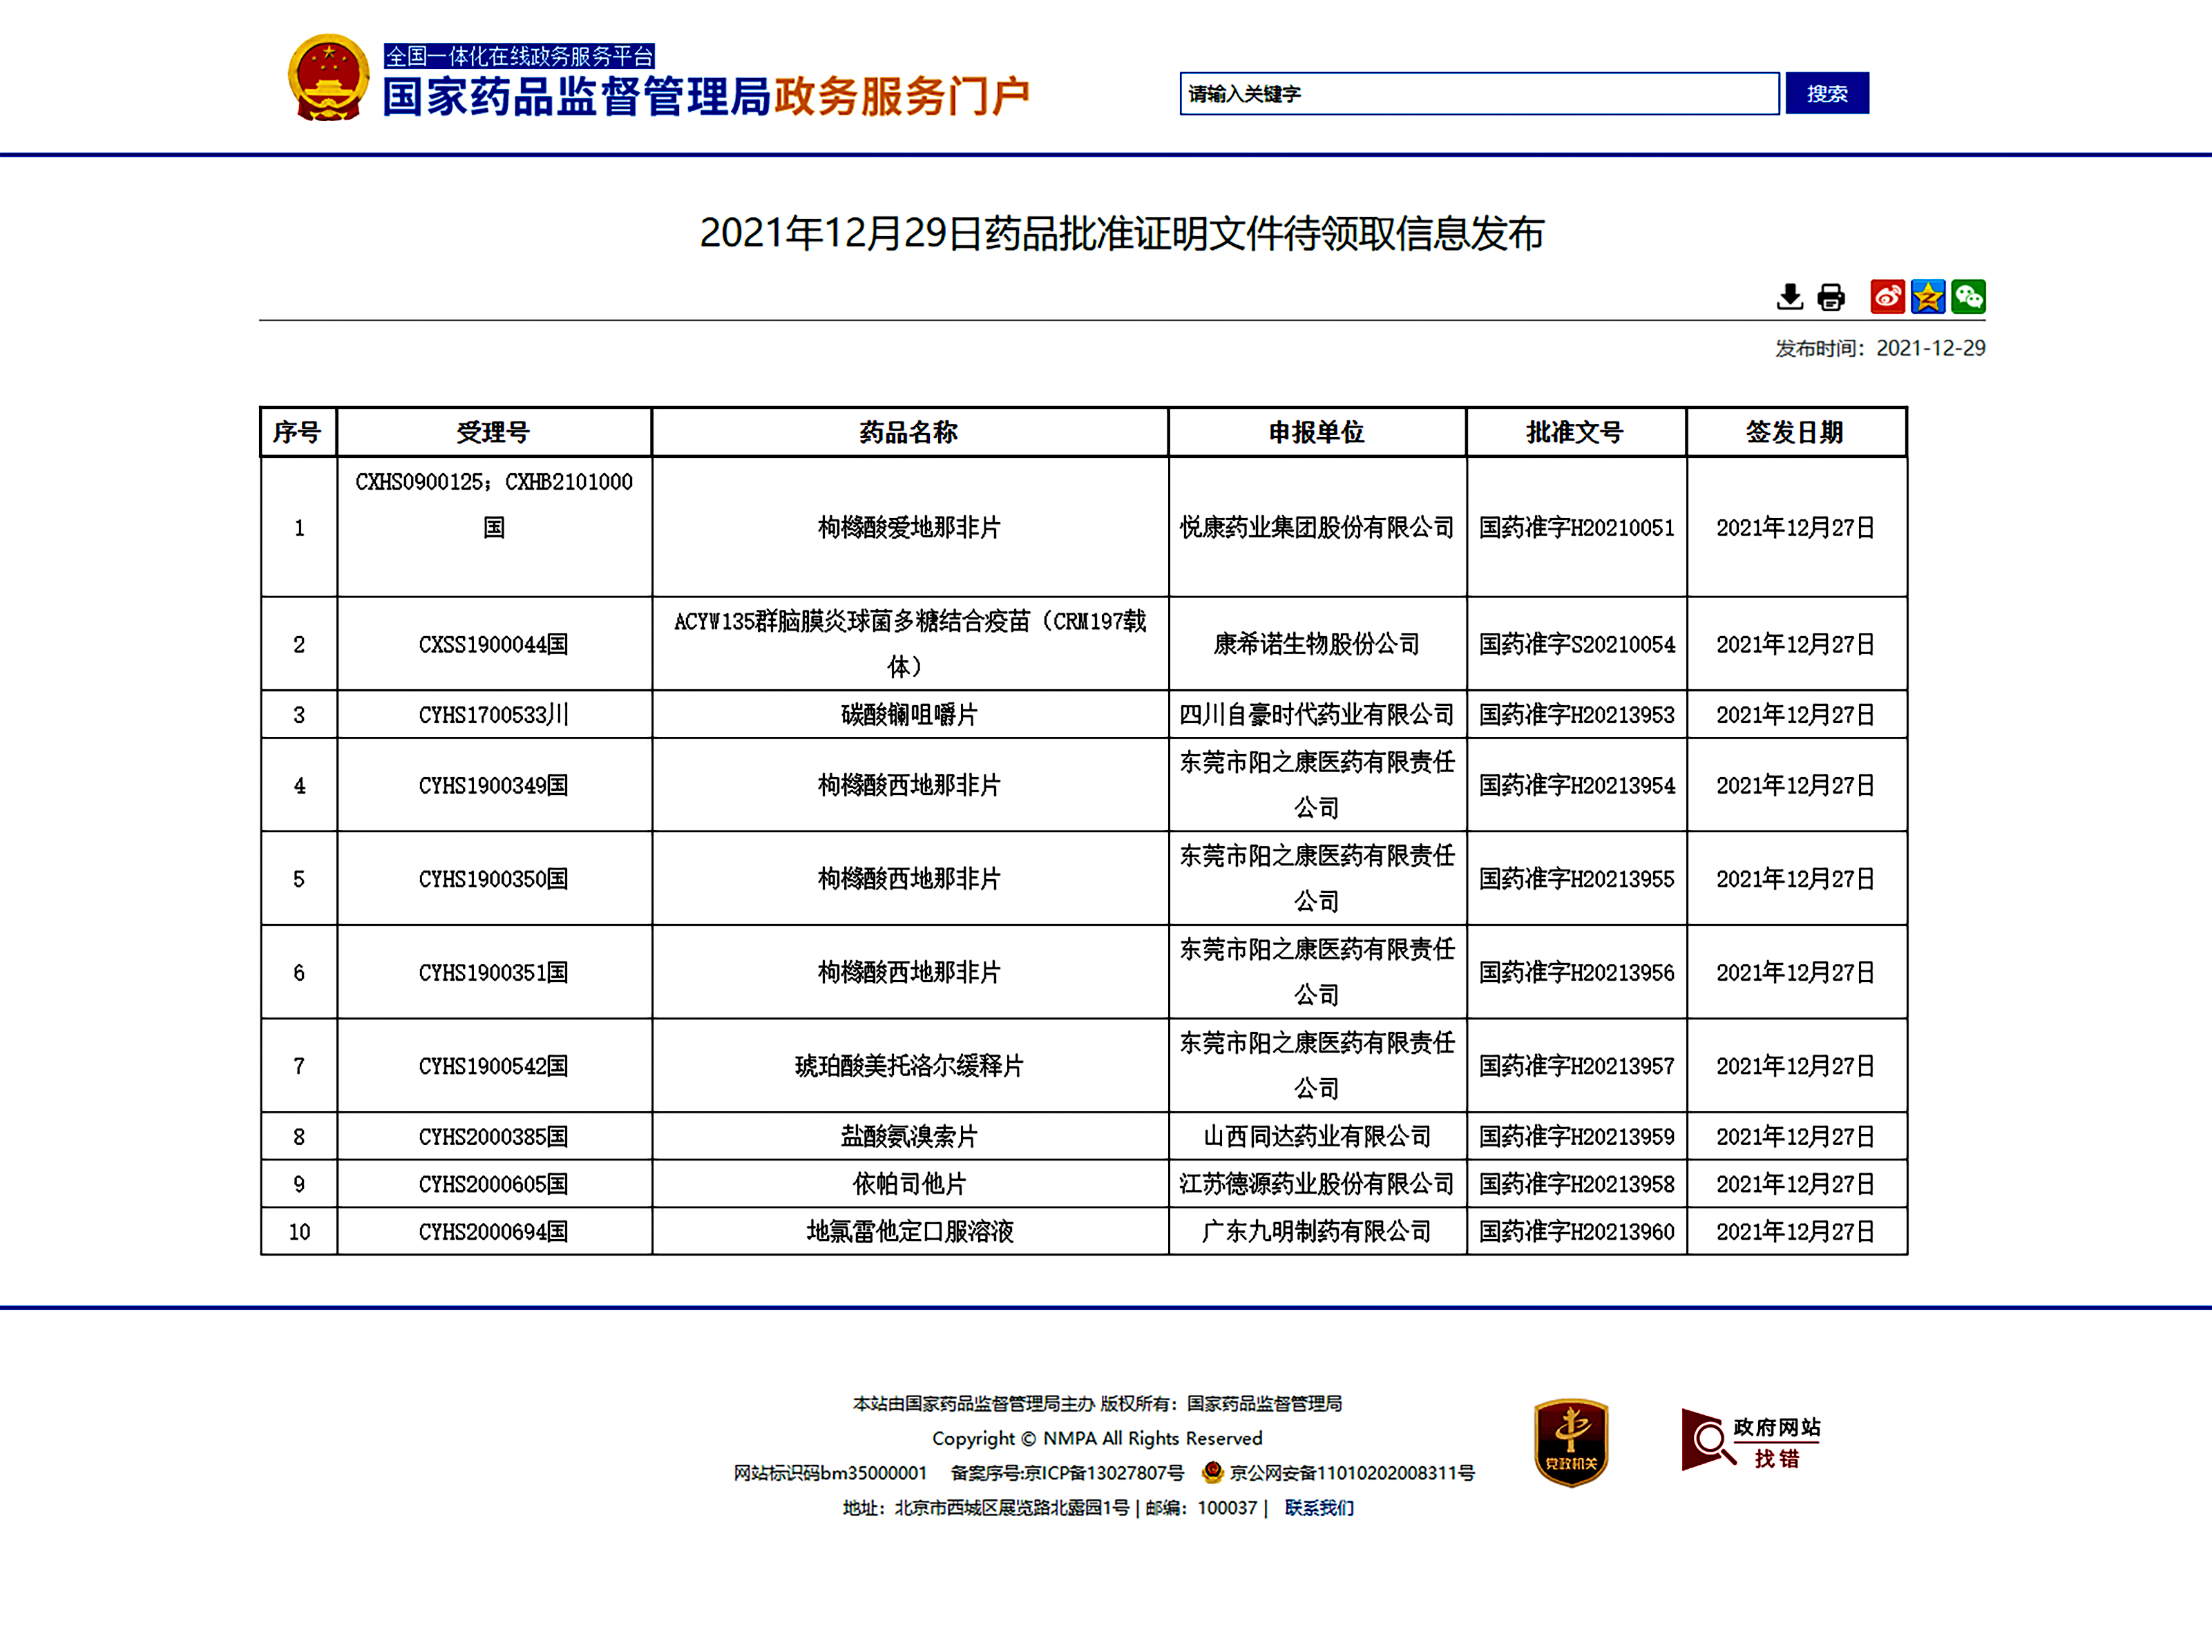The image size is (2212, 1652).
Task: Click the keyword search input field
Action: (x=1479, y=93)
